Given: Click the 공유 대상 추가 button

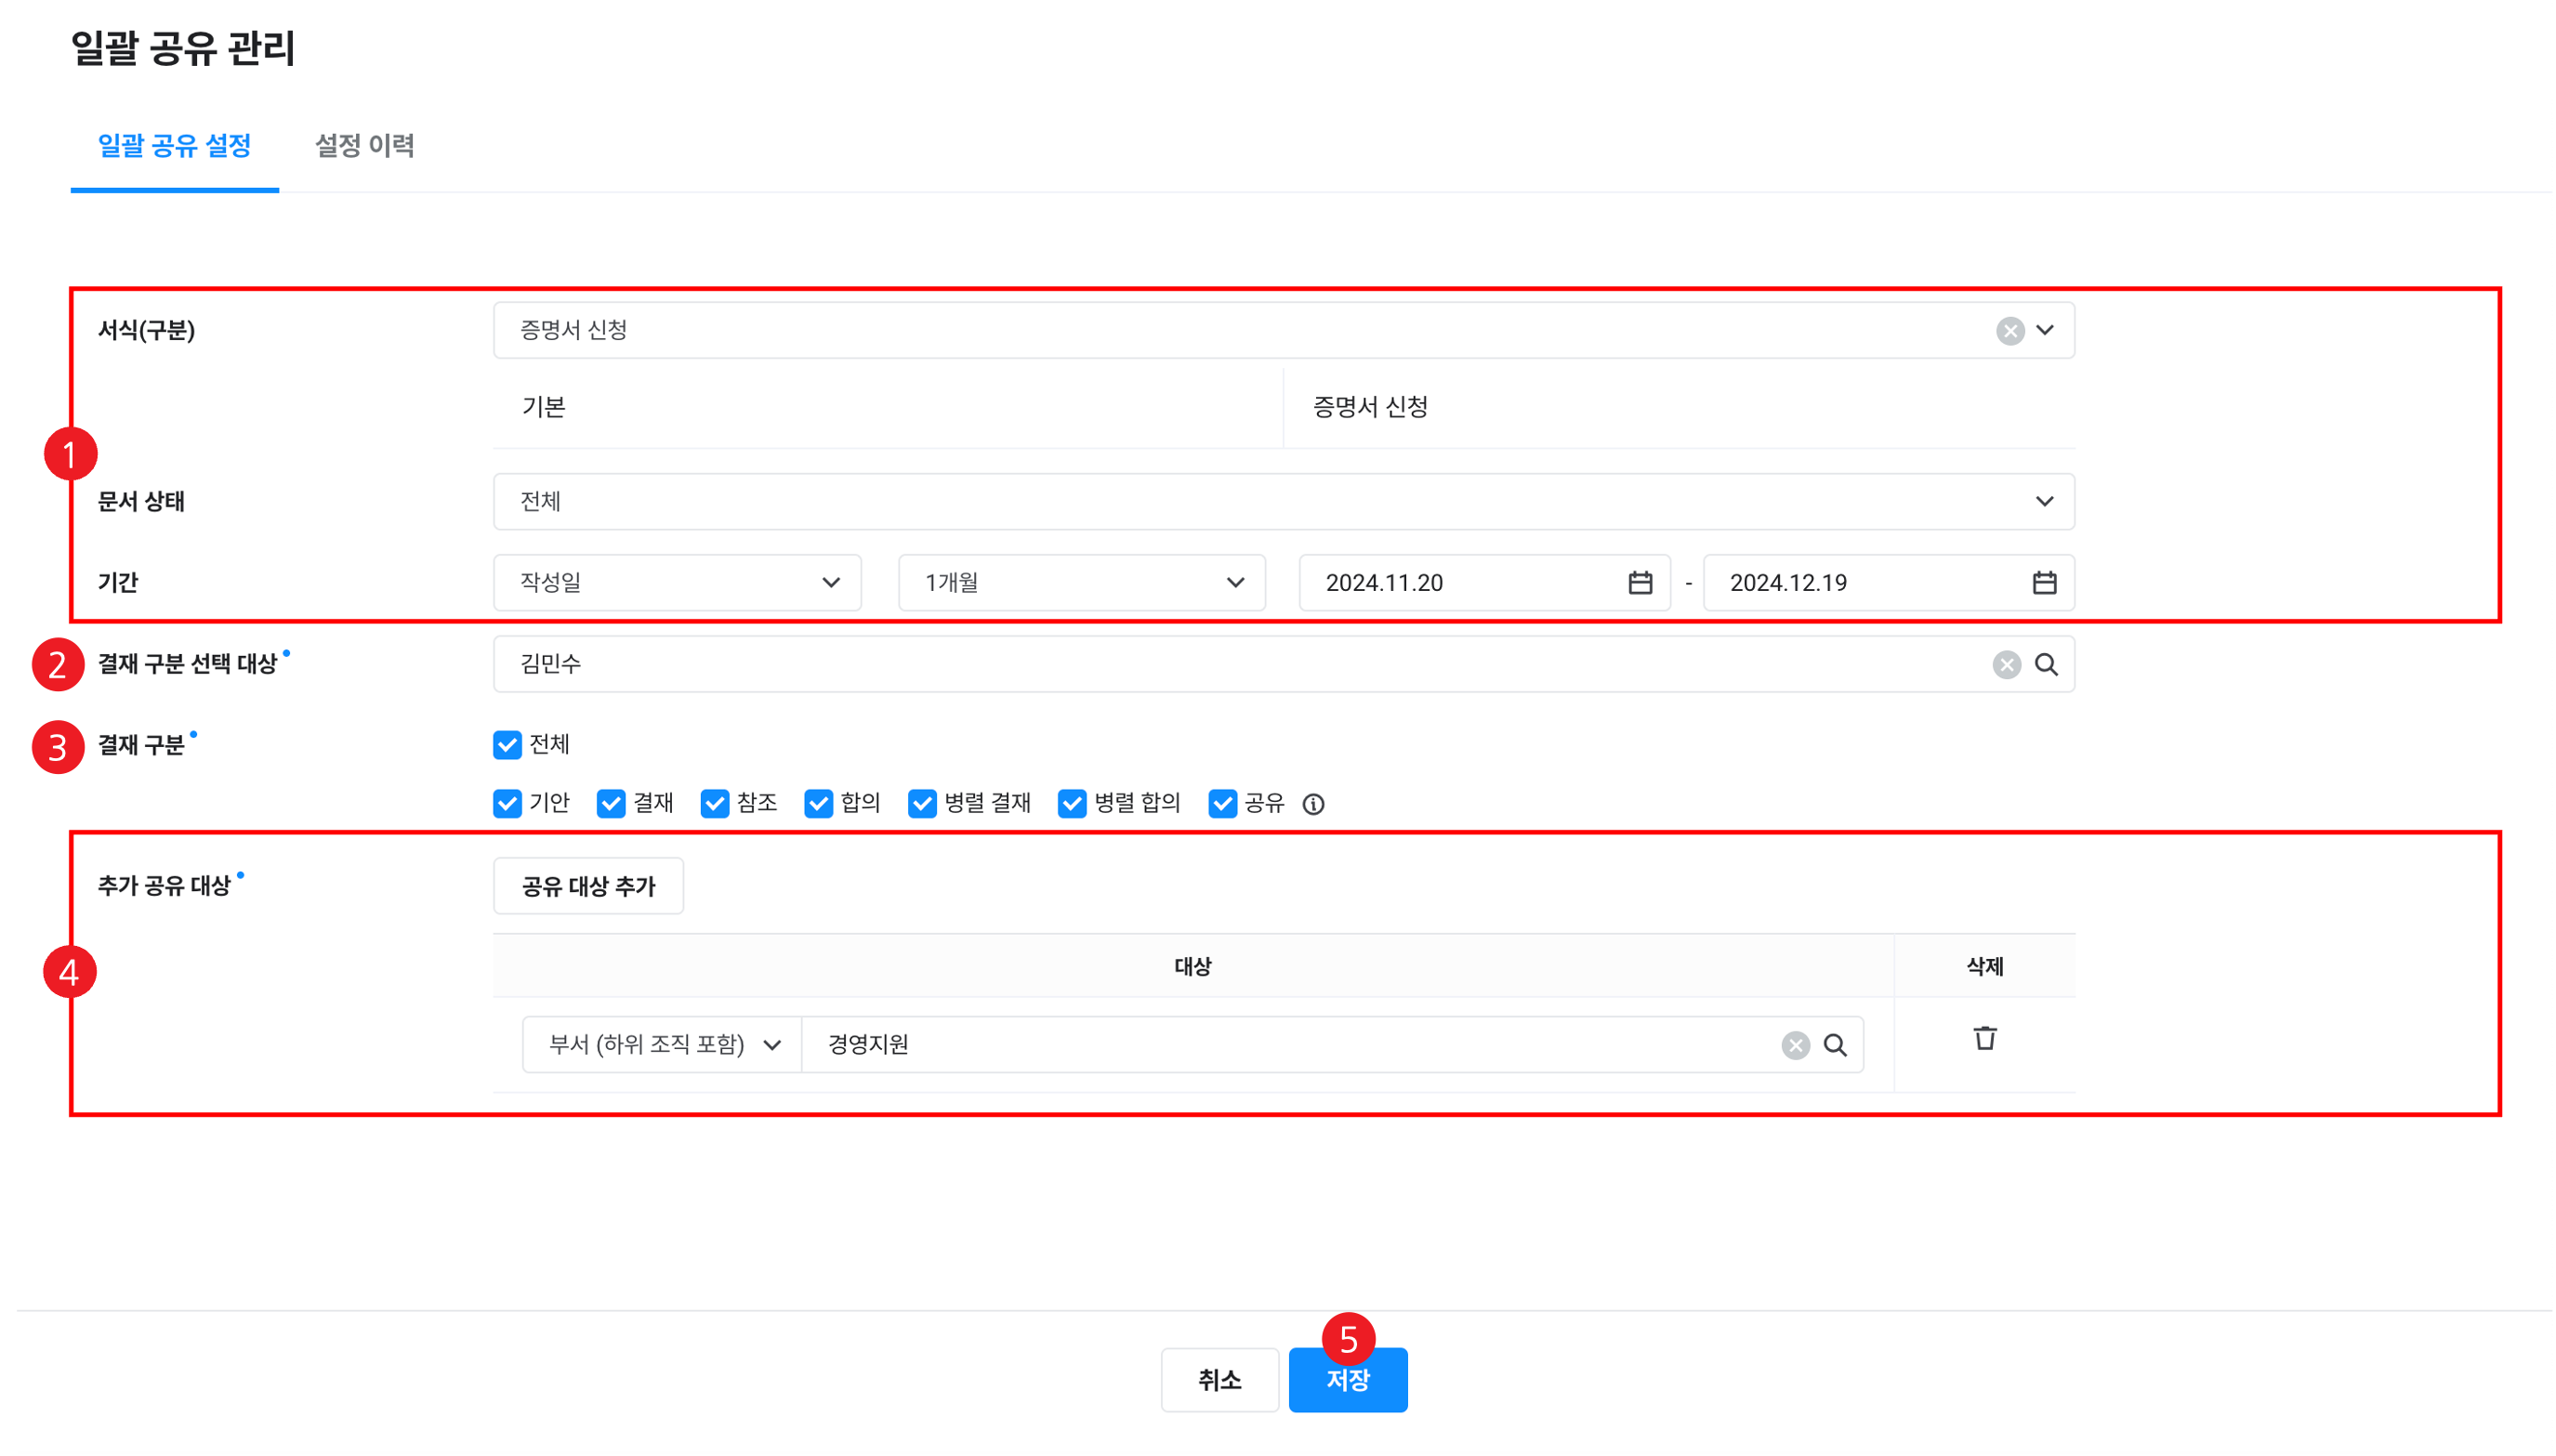Looking at the screenshot, I should (588, 887).
